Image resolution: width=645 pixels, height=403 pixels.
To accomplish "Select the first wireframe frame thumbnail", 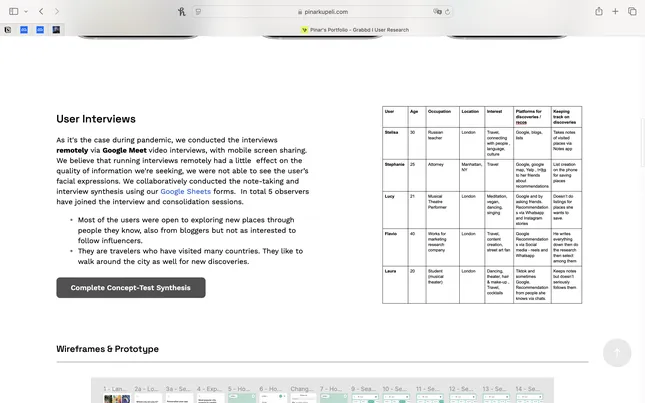I will [x=116, y=394].
